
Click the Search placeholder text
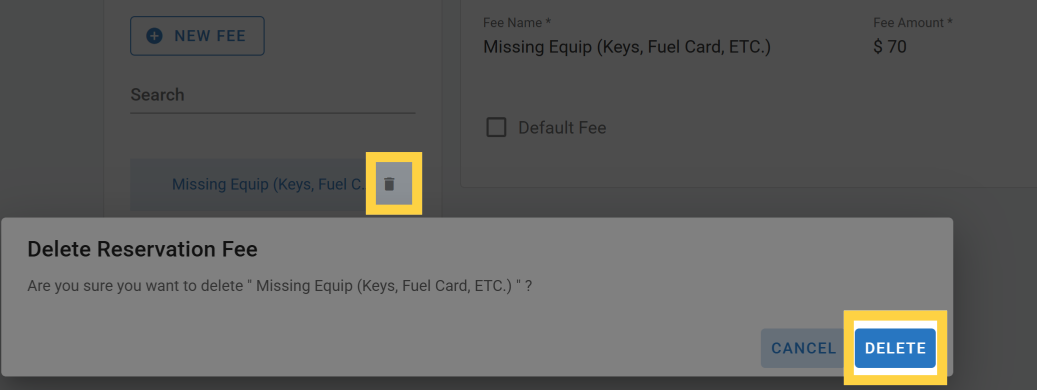(157, 95)
